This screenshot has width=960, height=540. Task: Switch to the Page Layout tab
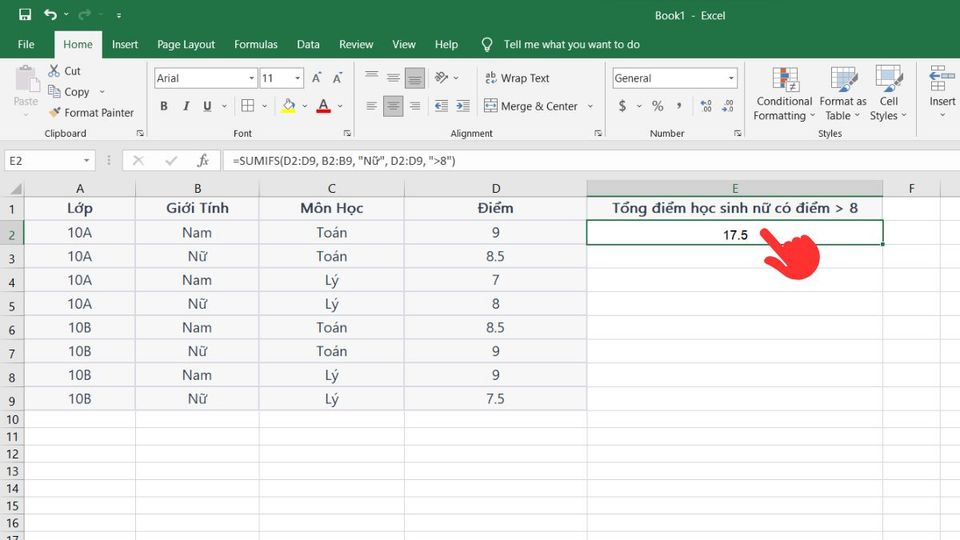click(186, 44)
